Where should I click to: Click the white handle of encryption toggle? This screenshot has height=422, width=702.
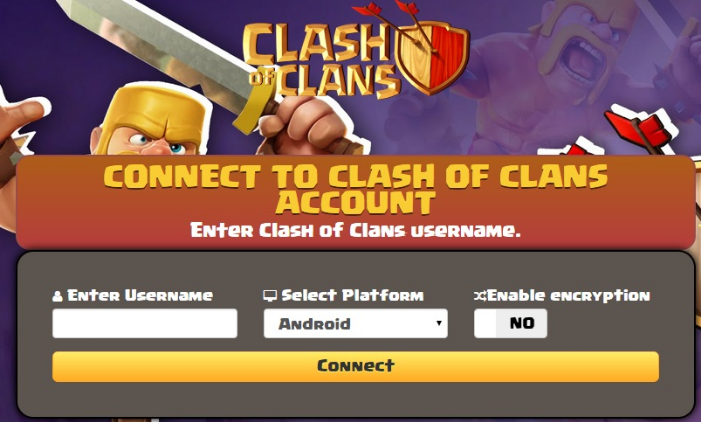(485, 323)
